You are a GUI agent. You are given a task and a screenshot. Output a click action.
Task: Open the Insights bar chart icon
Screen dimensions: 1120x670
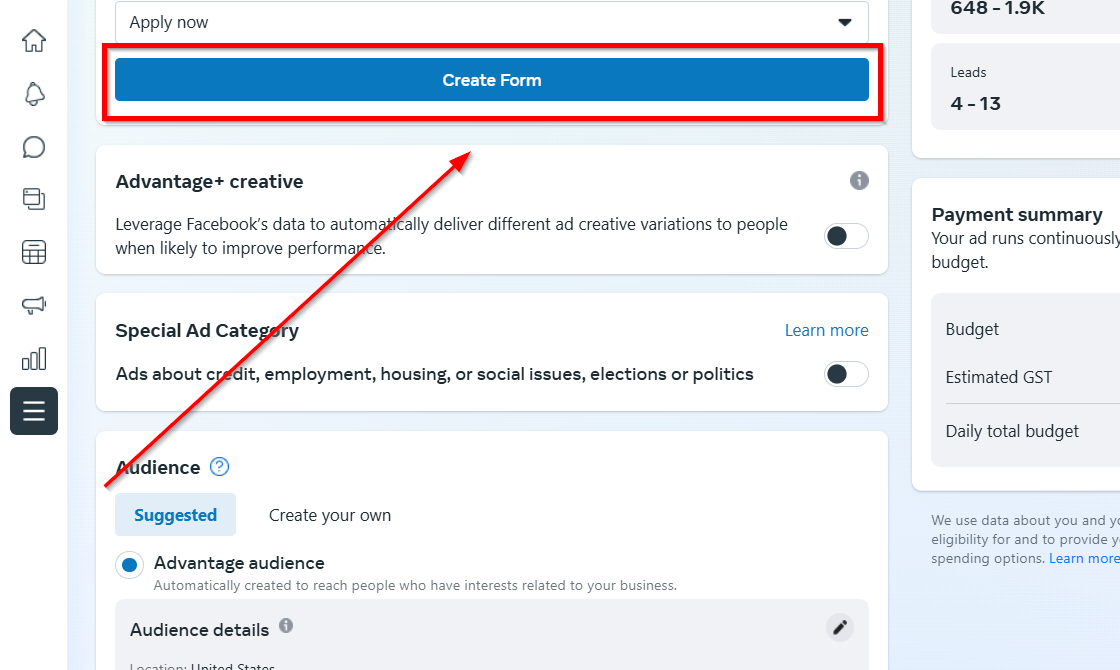pos(34,358)
